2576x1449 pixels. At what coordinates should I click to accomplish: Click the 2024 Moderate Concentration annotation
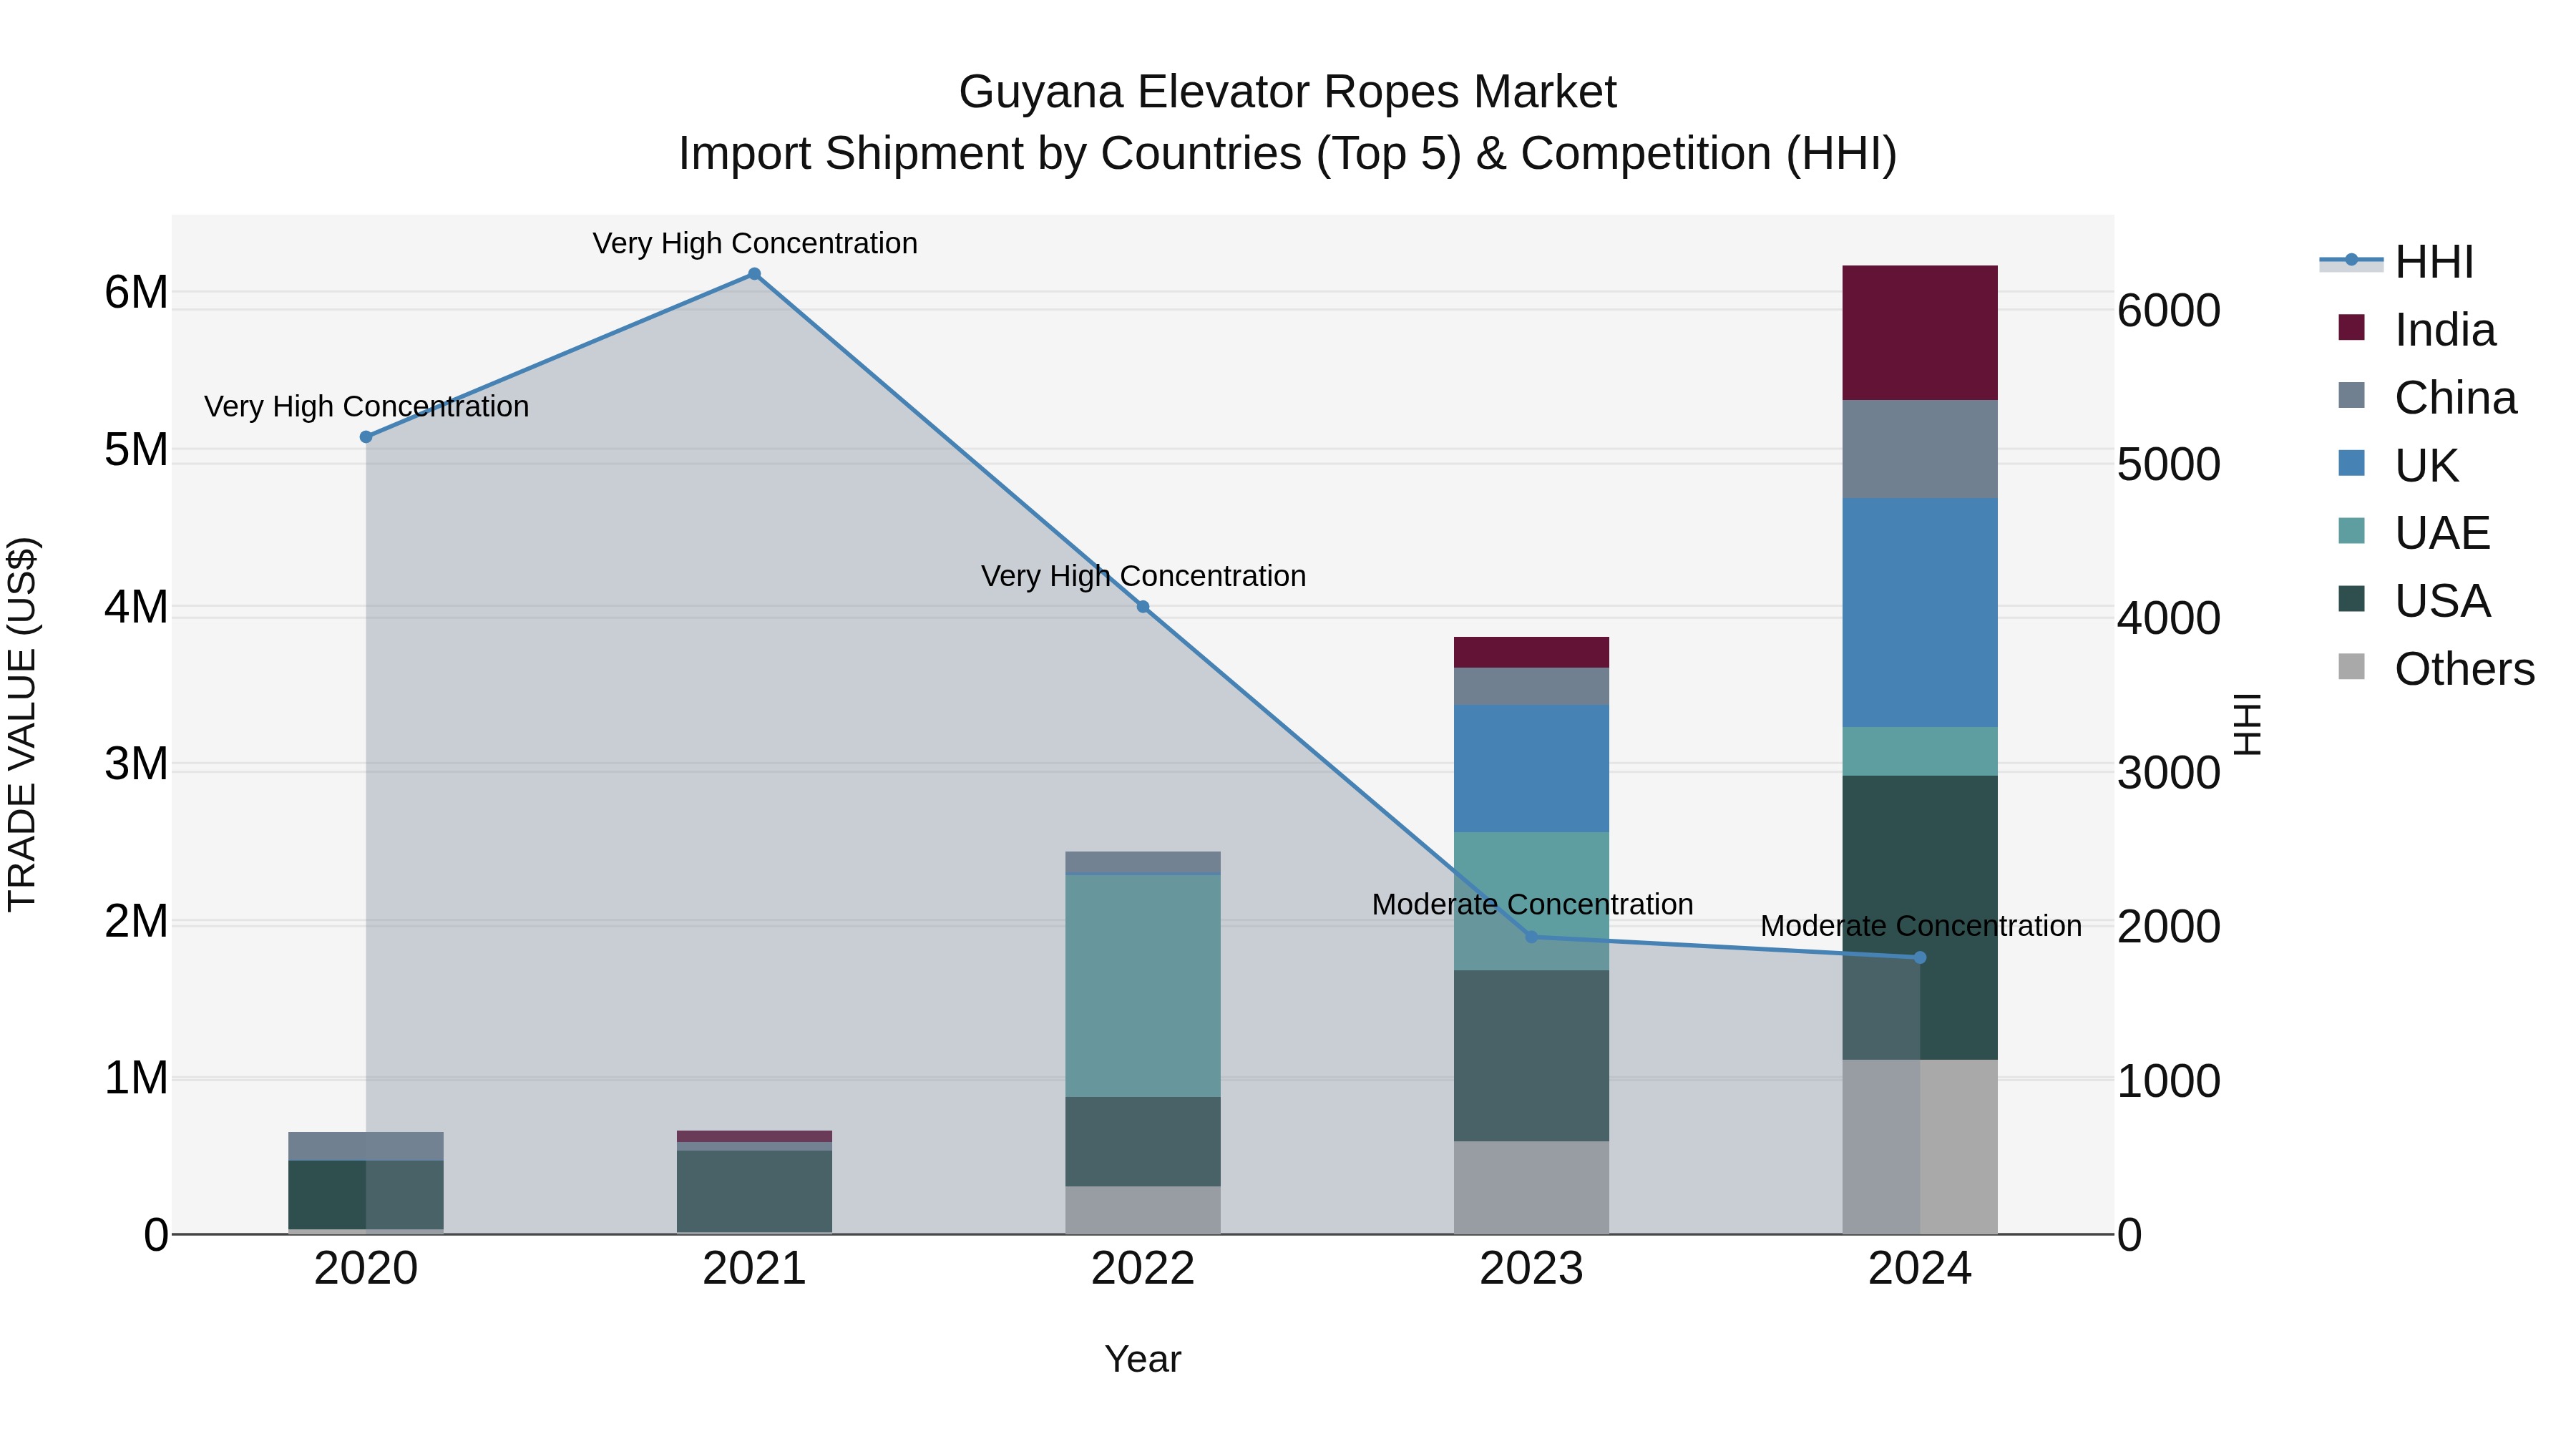(1921, 926)
